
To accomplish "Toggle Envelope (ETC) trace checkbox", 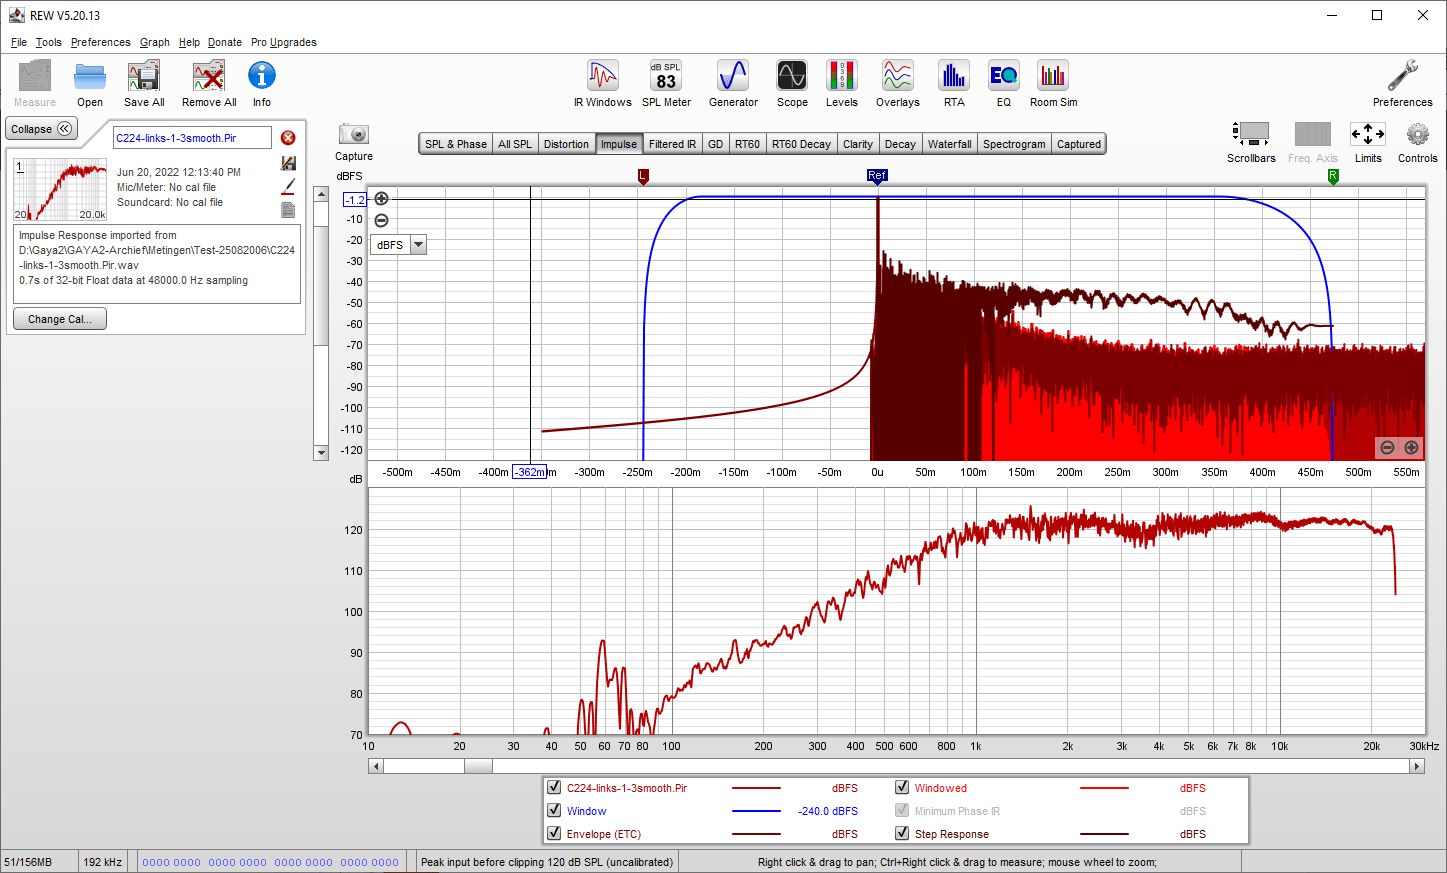I will 554,833.
